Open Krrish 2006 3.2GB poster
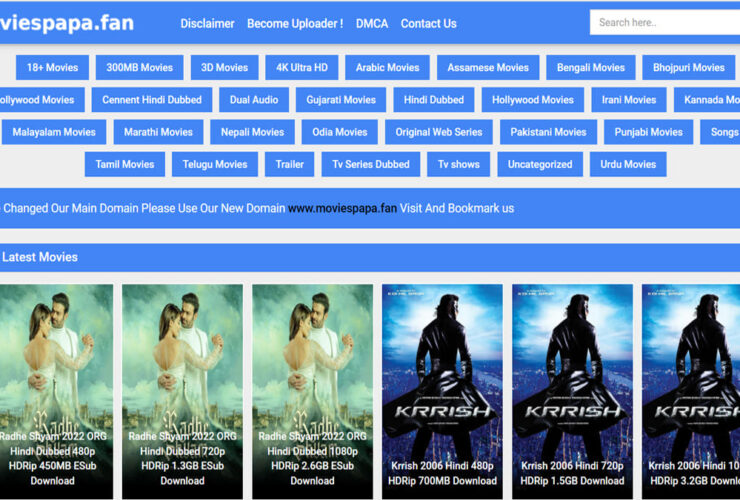 point(691,391)
